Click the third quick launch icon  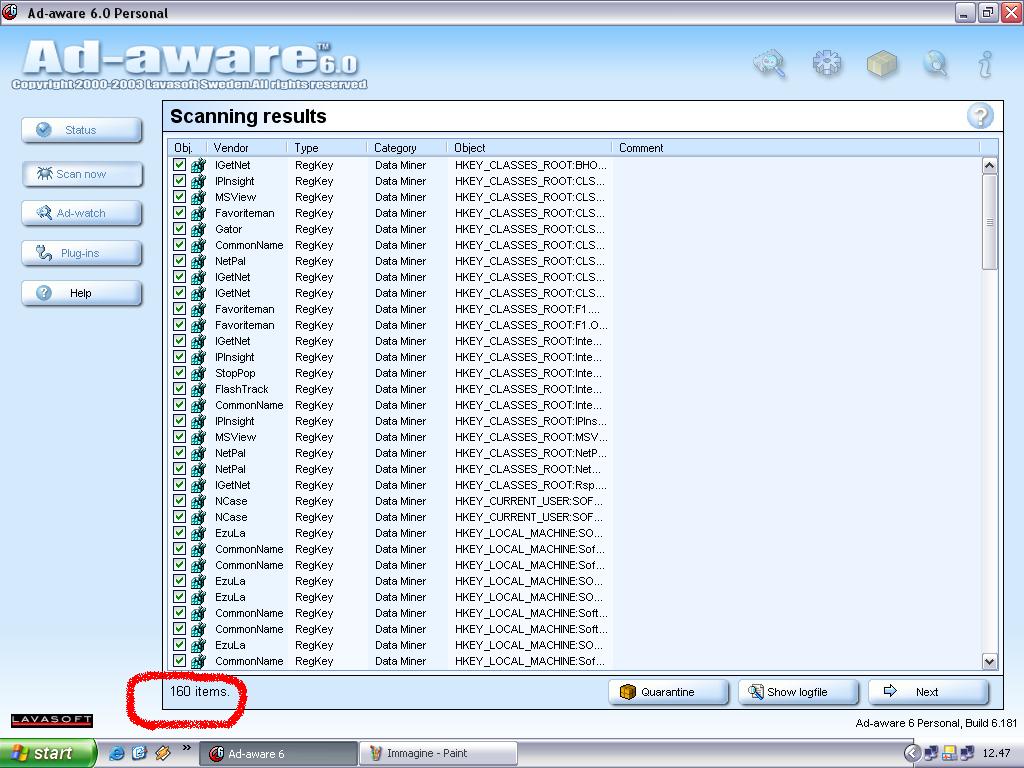click(162, 753)
